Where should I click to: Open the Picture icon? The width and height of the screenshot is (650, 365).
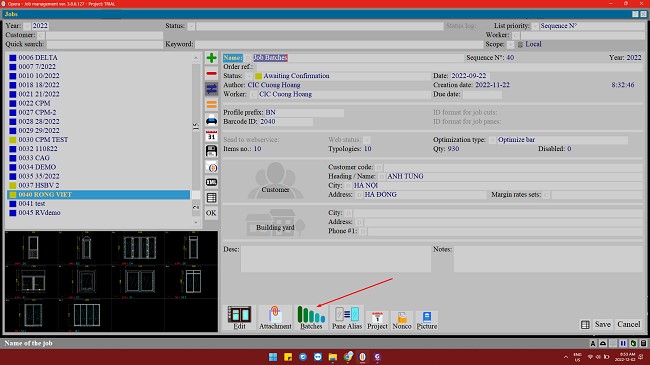[x=427, y=320]
